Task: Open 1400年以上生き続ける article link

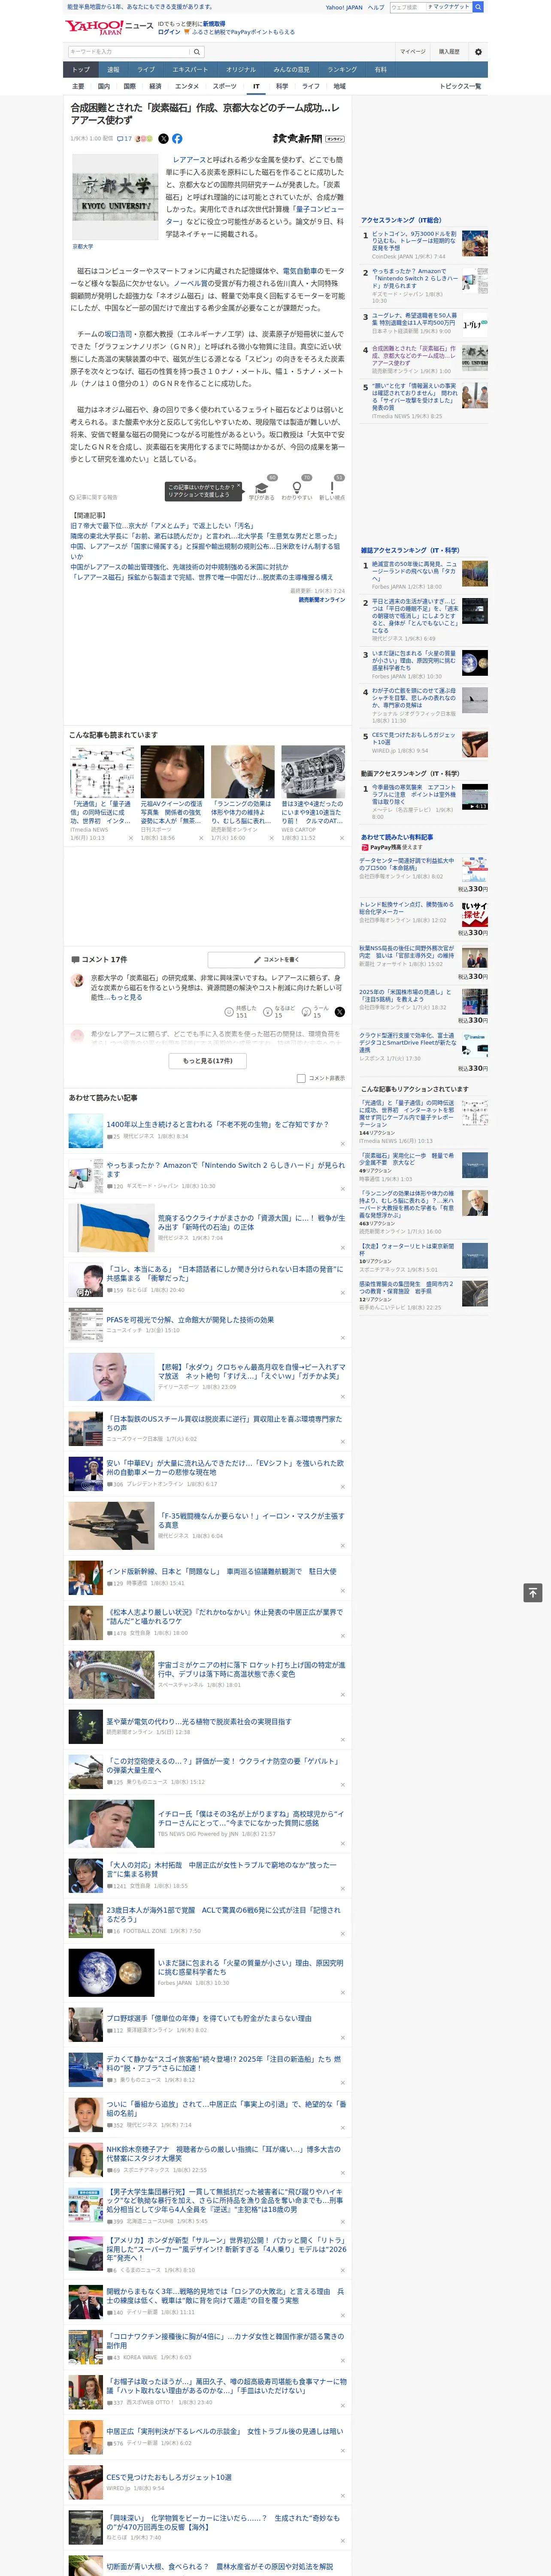Action: click(217, 1124)
